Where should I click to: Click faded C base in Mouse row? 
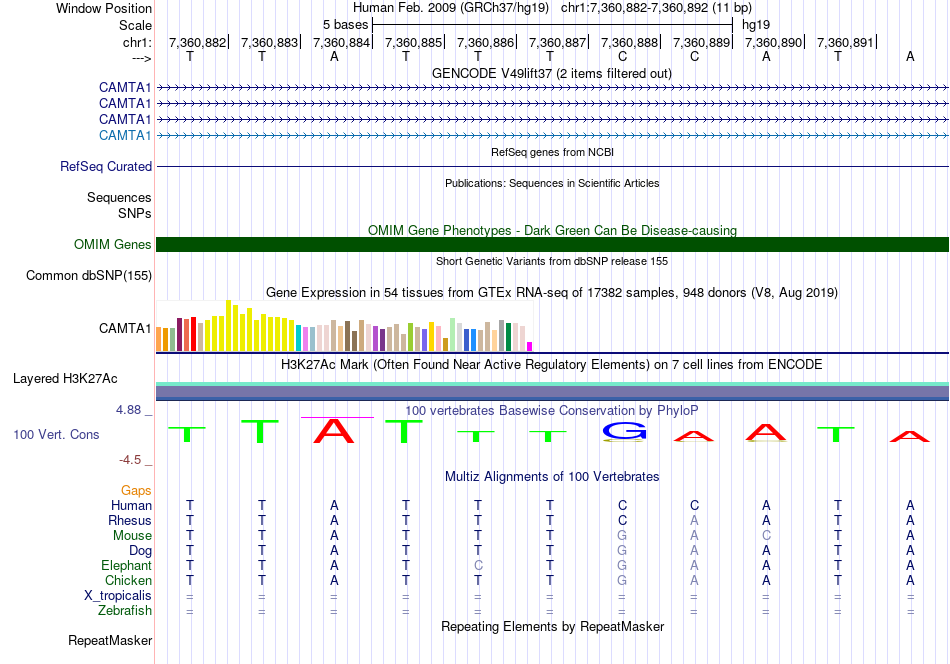tap(766, 536)
